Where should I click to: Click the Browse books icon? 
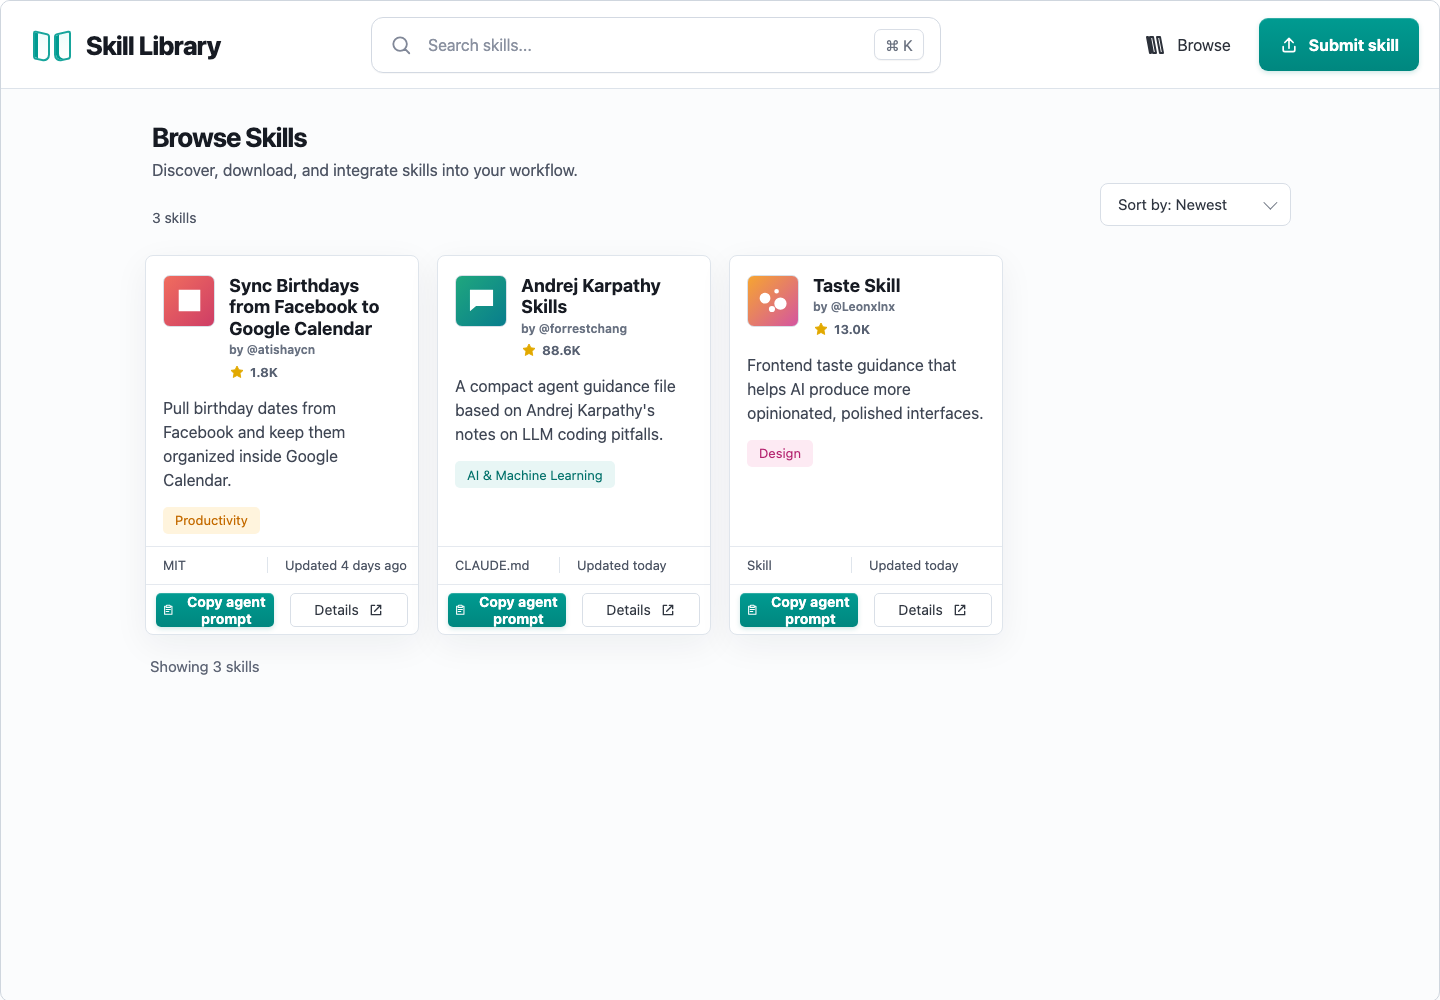[x=1155, y=45]
